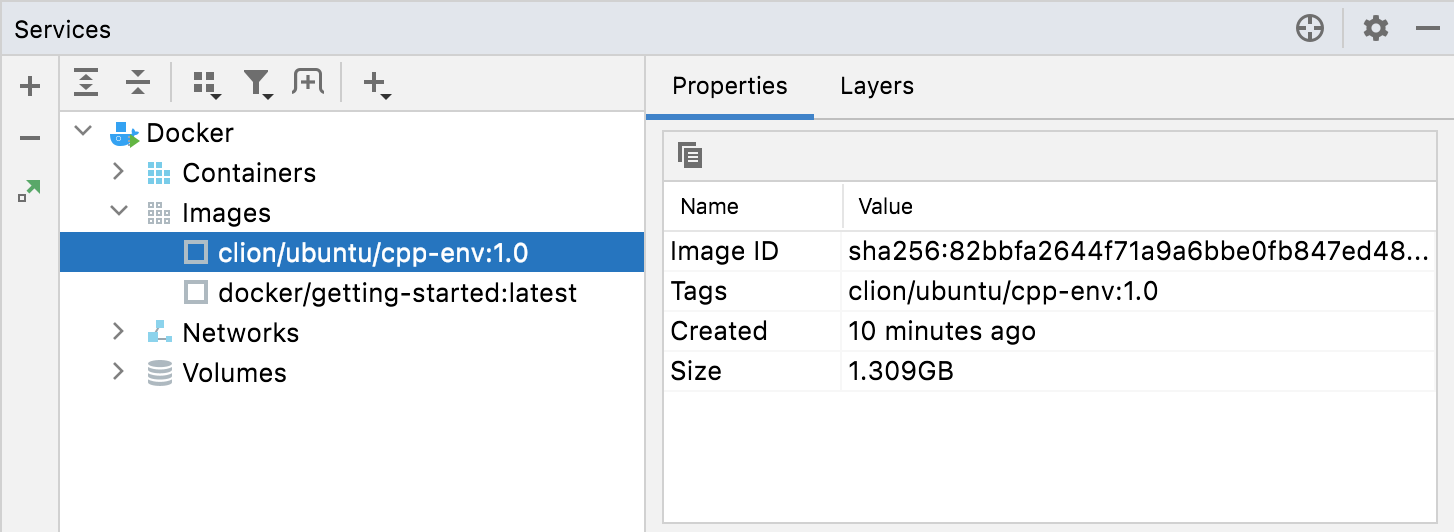Open the Add Service plus dropdown in toolbar
Viewport: 1454px width, 532px height.
(376, 85)
